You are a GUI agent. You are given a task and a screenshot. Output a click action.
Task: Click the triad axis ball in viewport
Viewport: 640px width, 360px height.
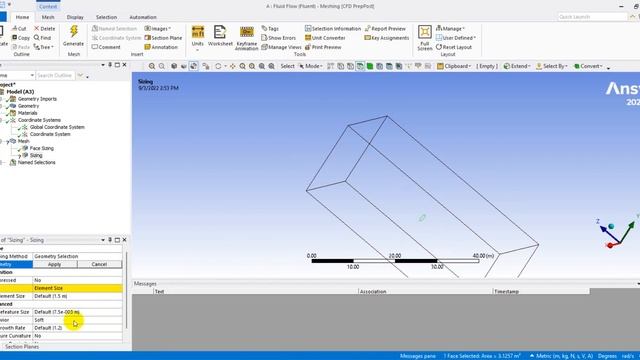611,226
